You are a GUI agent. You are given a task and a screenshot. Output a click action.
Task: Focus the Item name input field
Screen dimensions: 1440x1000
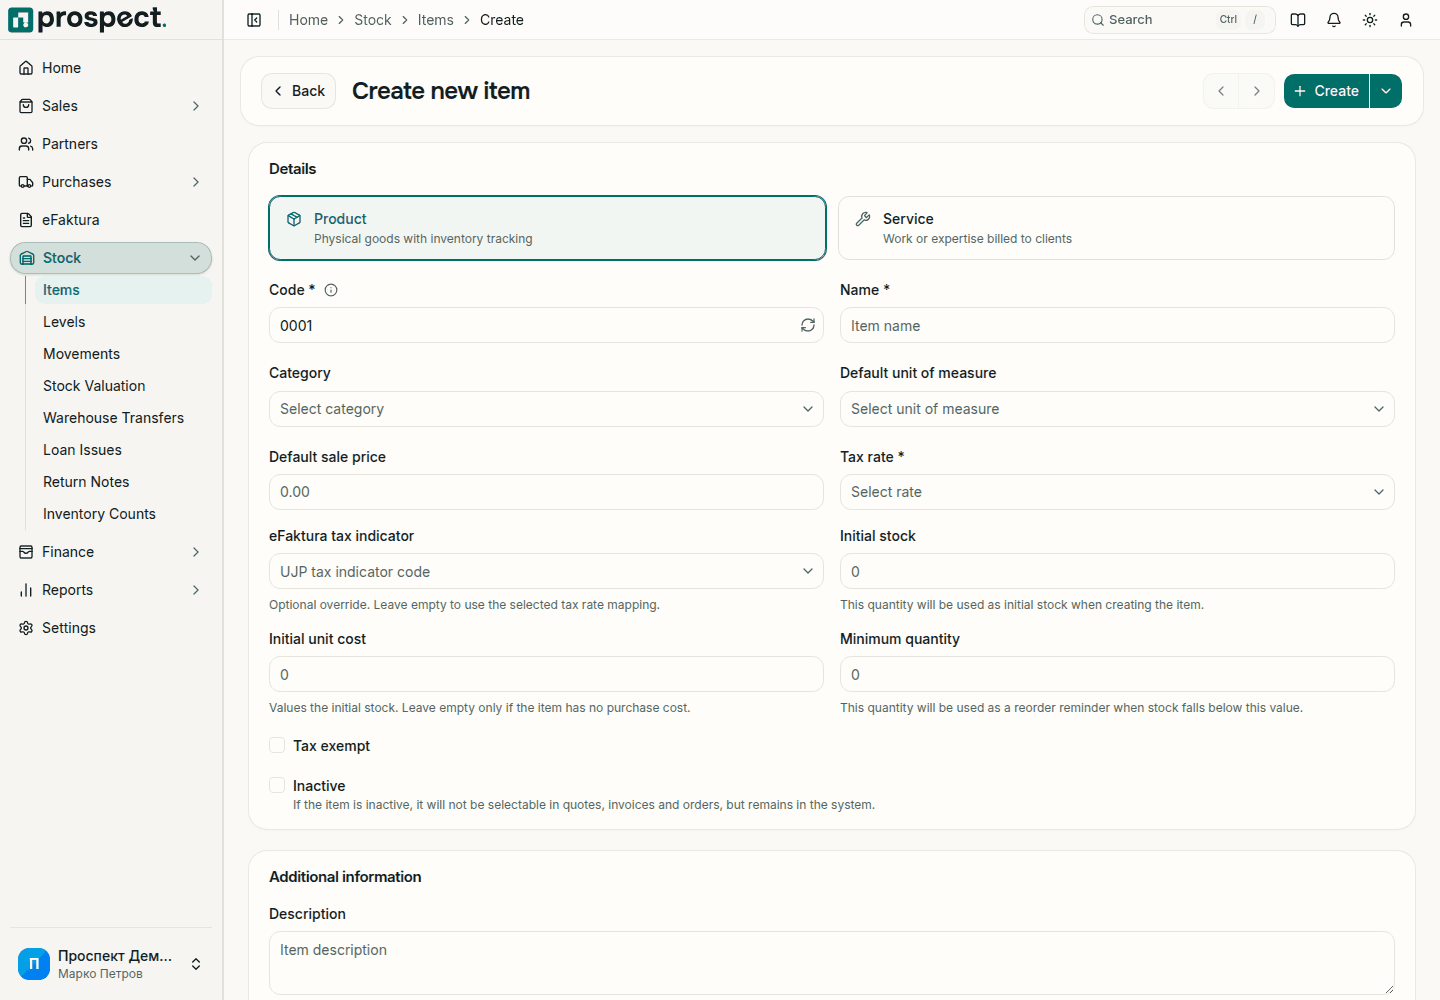click(x=1117, y=325)
